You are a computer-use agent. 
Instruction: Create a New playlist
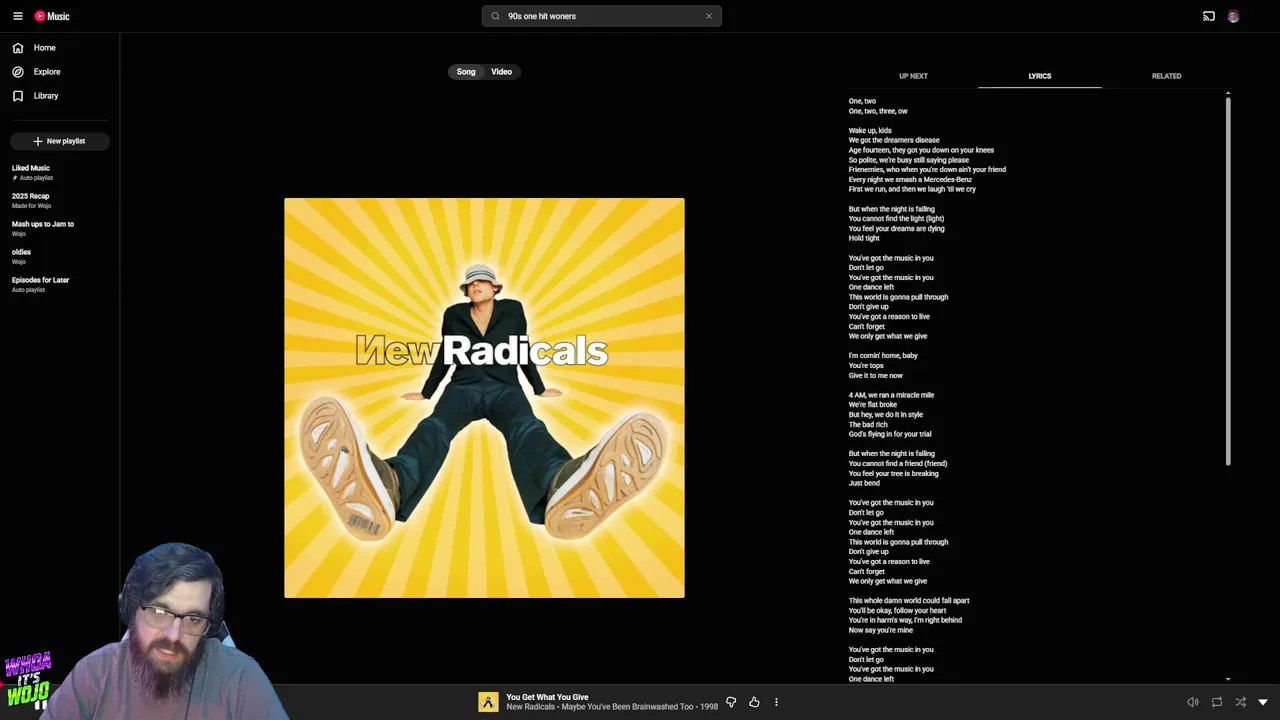tap(60, 141)
